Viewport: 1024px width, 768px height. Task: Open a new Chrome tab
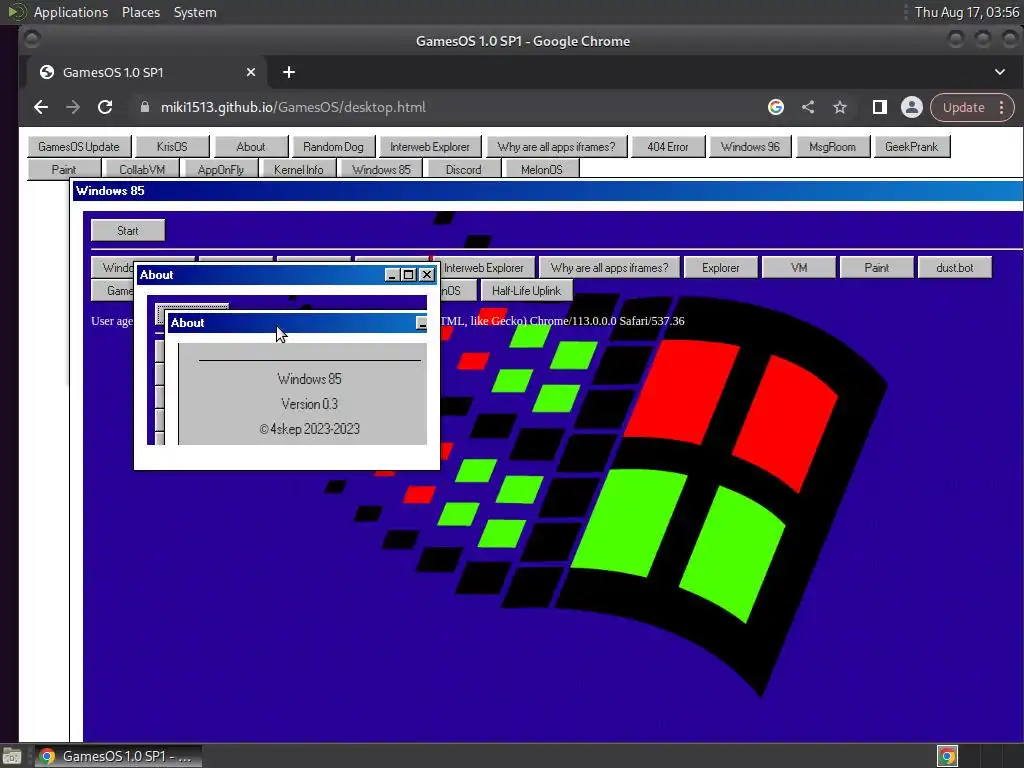(289, 72)
